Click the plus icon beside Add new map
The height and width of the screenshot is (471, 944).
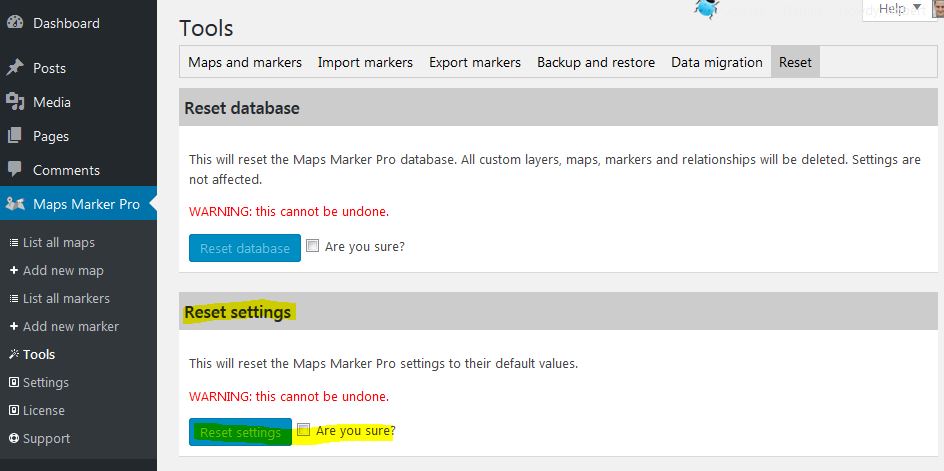pyautogui.click(x=14, y=270)
